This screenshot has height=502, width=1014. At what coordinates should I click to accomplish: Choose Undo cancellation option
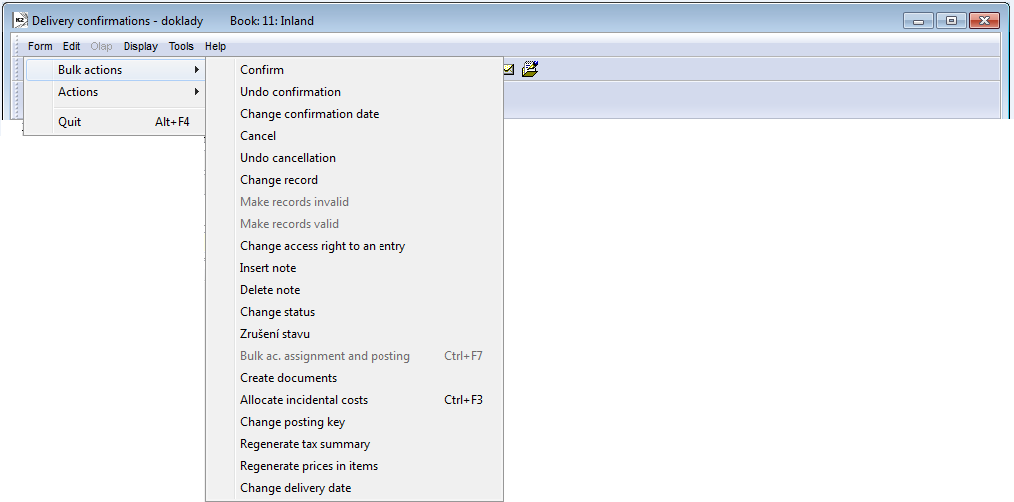click(x=288, y=158)
